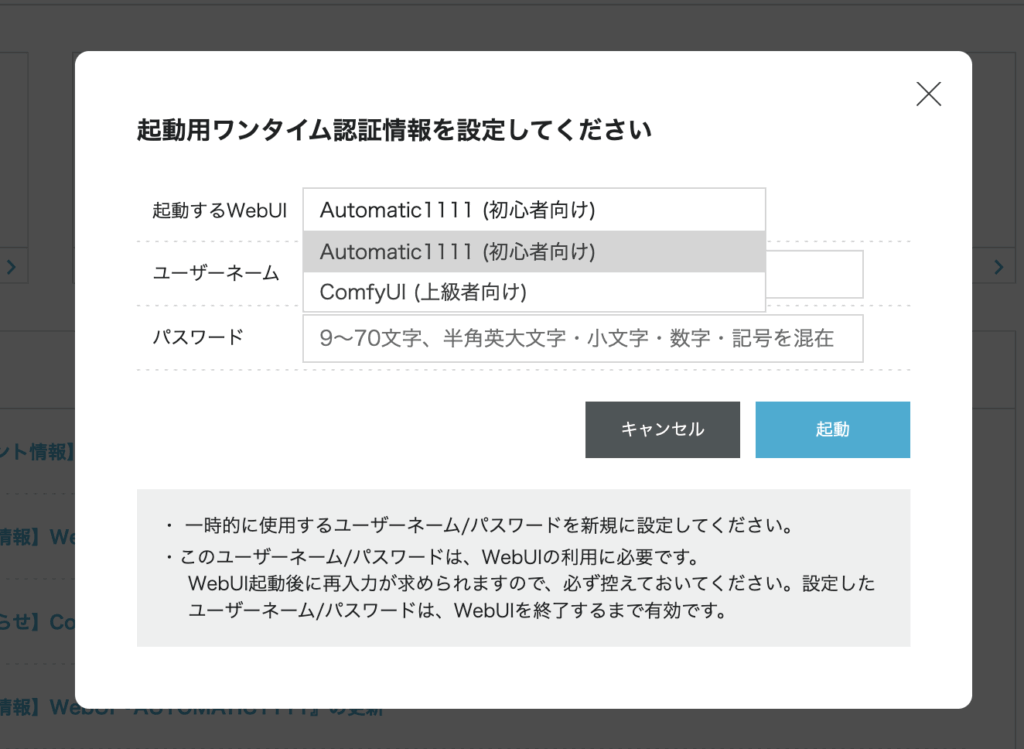Click the left carousel chevron behind the dialog
The image size is (1024, 749).
[11, 266]
